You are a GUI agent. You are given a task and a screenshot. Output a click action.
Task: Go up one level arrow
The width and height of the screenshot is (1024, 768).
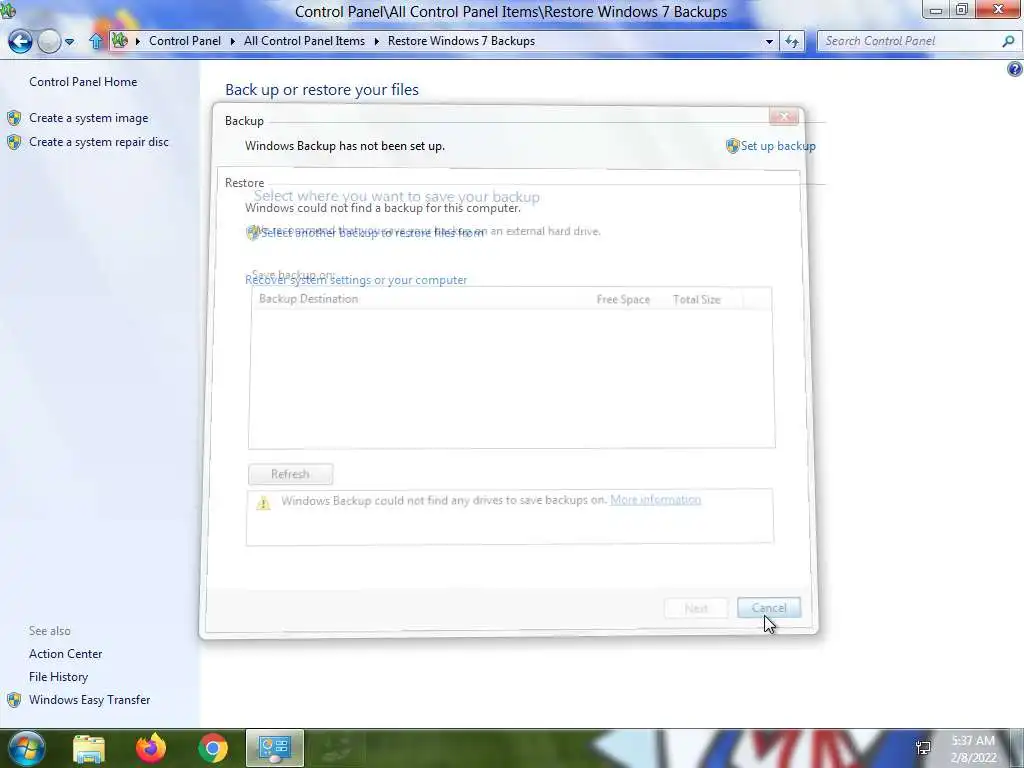click(x=96, y=41)
